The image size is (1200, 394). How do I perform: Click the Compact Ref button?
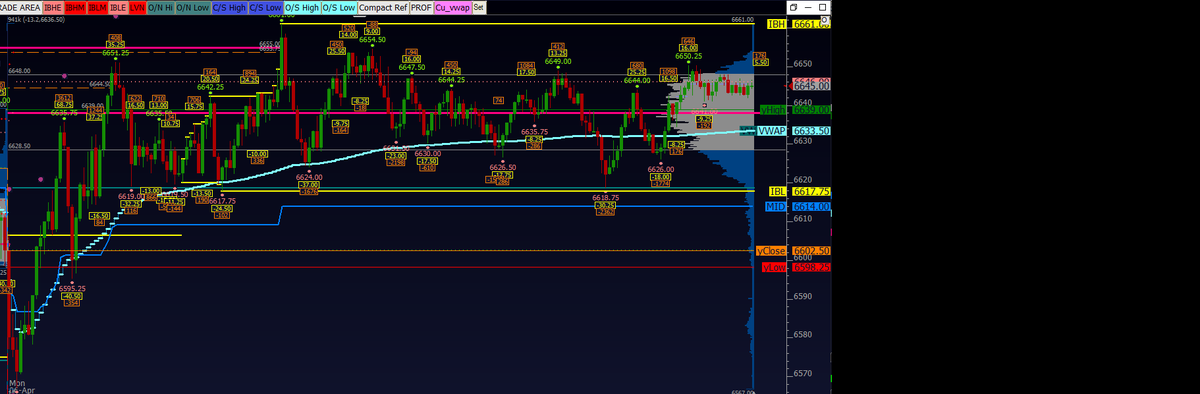pyautogui.click(x=383, y=7)
